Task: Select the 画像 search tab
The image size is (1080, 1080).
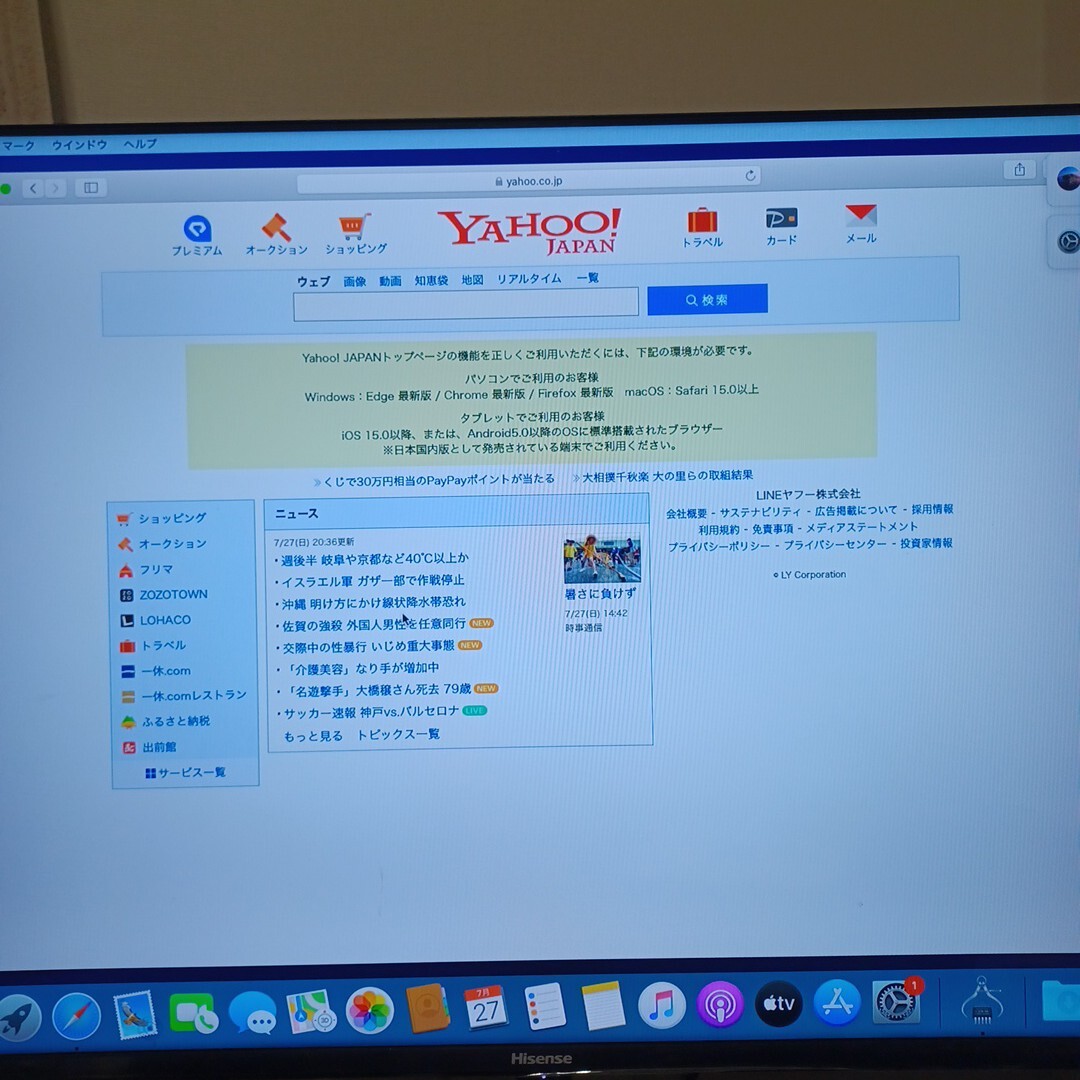Action: coord(355,281)
